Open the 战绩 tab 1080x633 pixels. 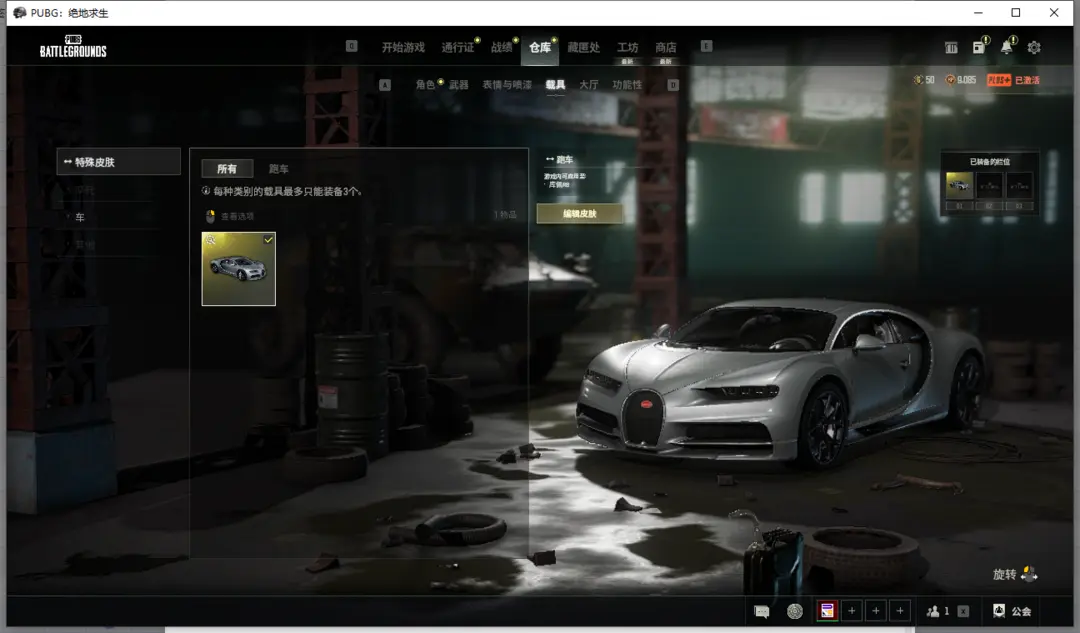(x=501, y=47)
